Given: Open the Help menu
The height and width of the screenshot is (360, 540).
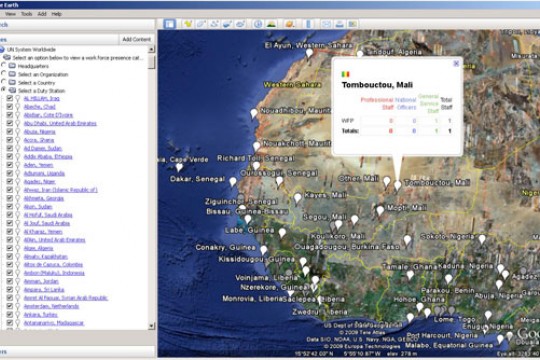Looking at the screenshot, I should [56, 14].
